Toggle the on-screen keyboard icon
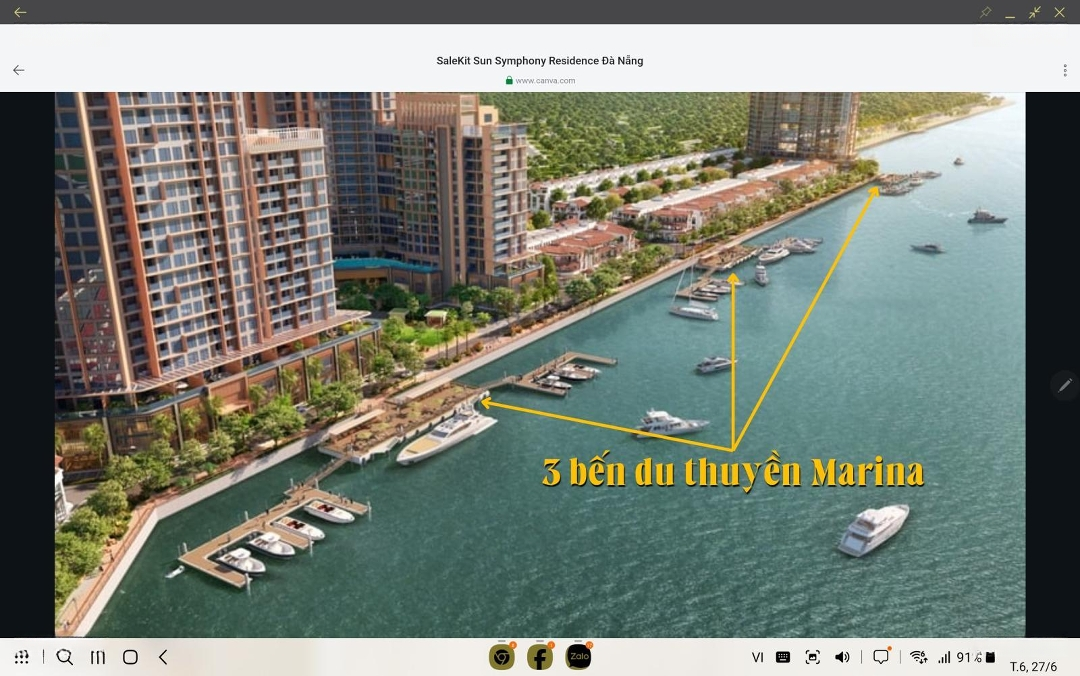1080x676 pixels. (x=783, y=657)
